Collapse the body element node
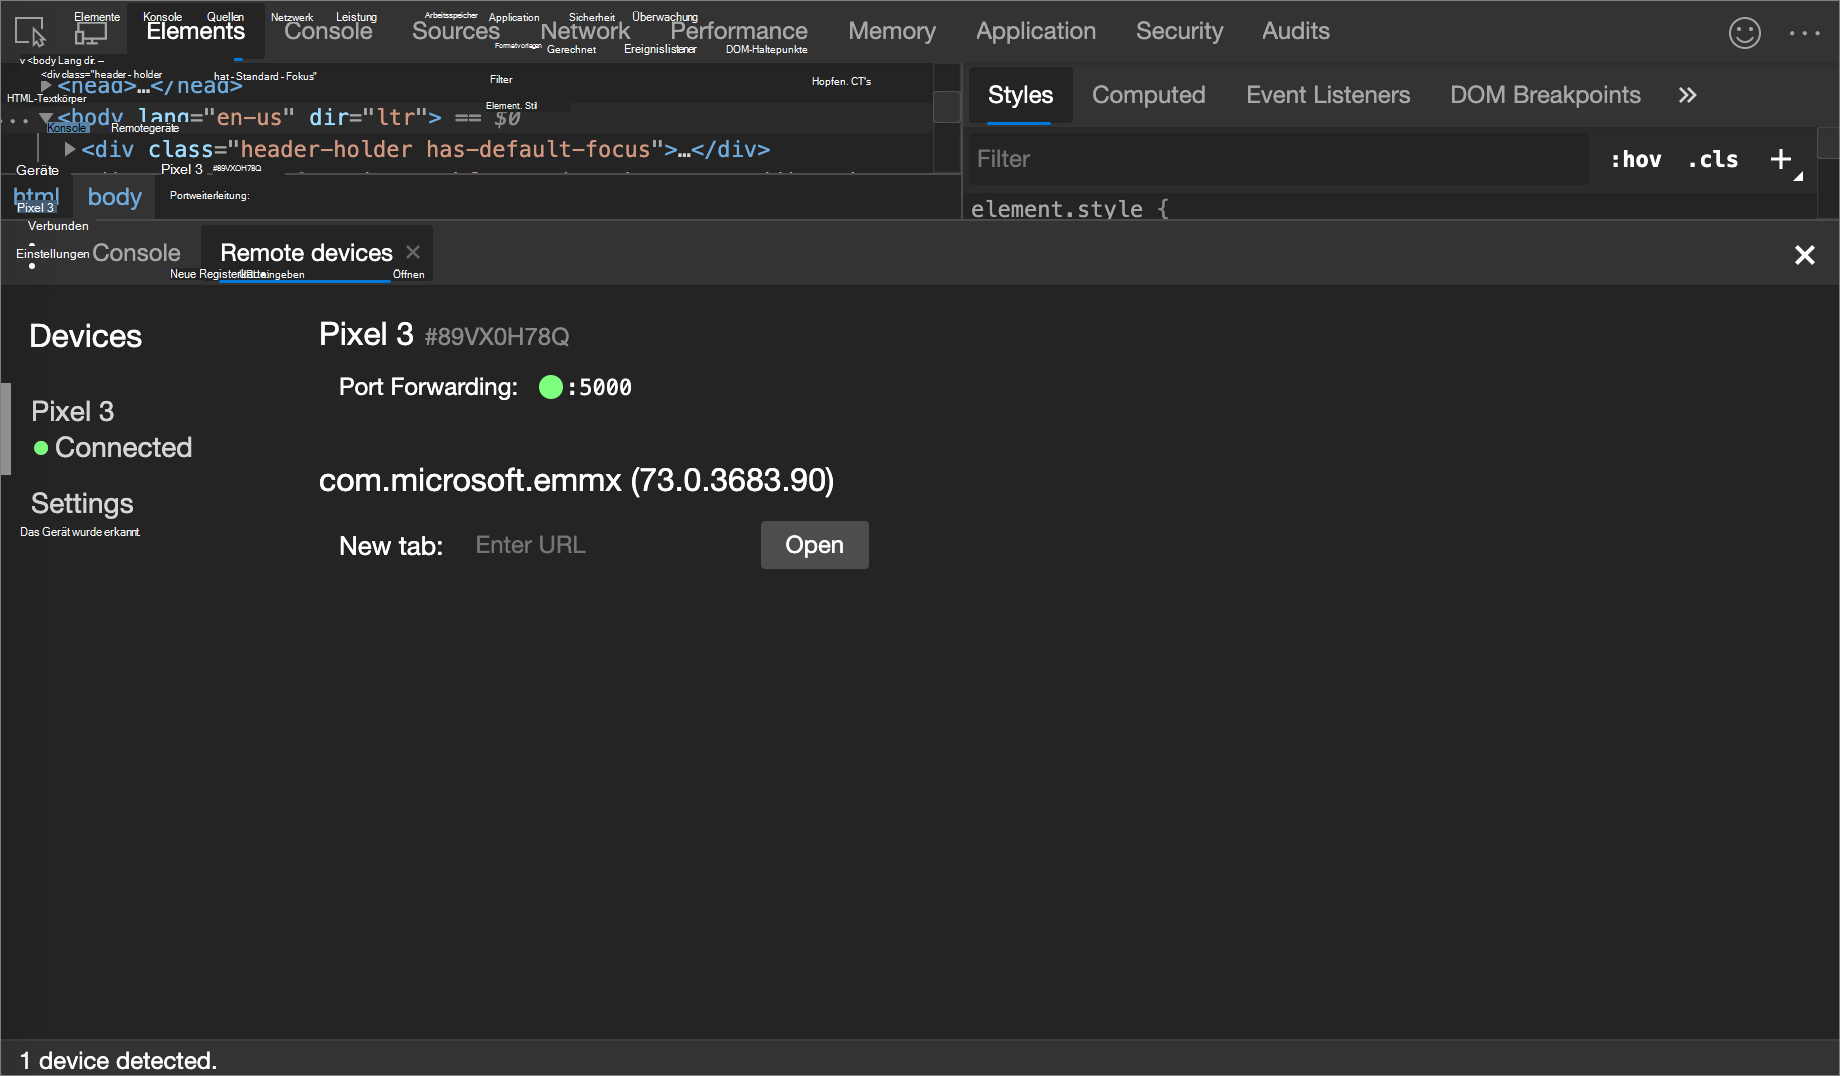1840x1076 pixels. pyautogui.click(x=46, y=118)
